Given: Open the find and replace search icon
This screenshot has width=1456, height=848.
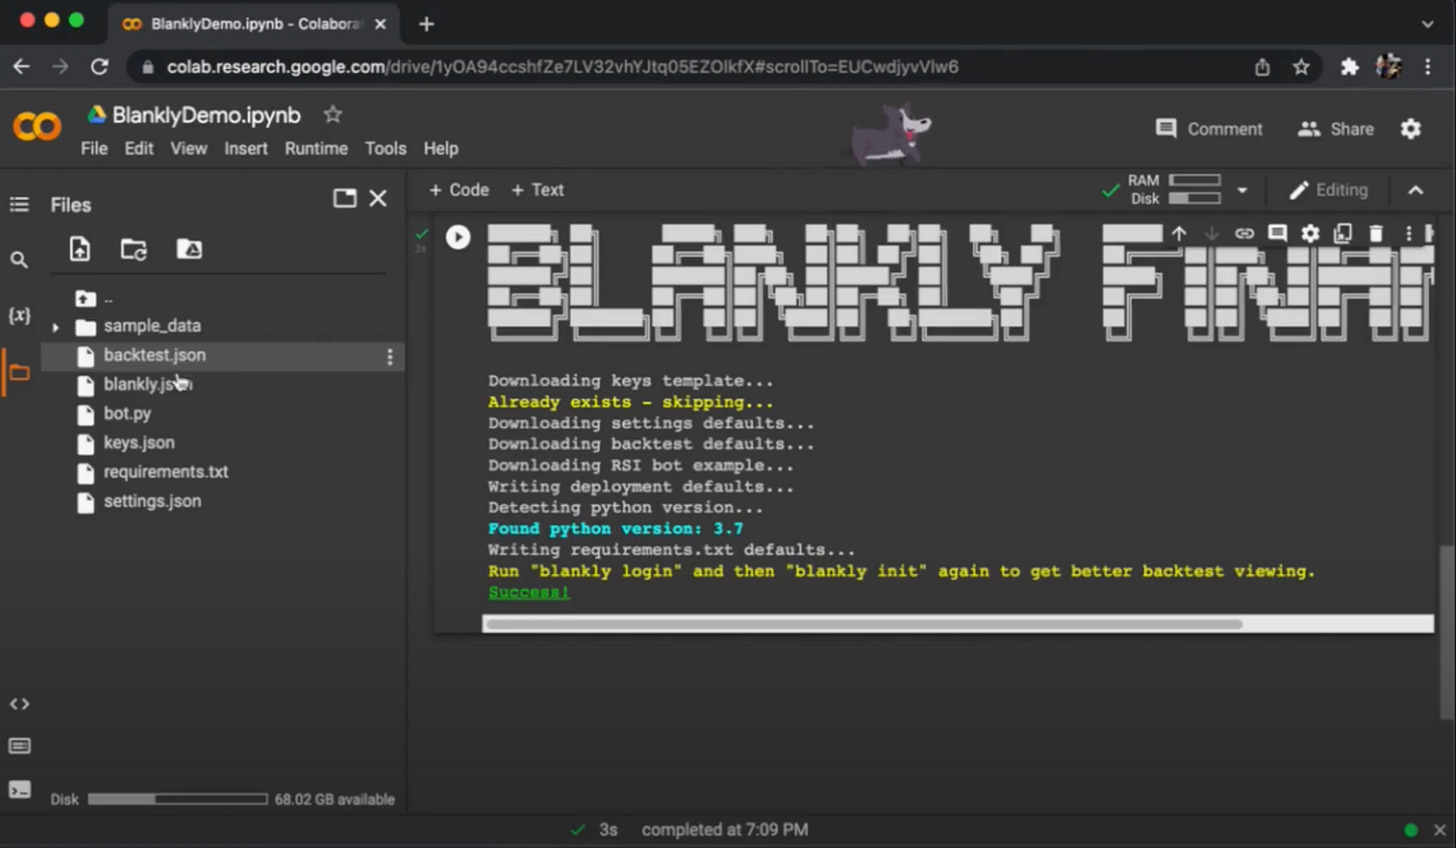Looking at the screenshot, I should tap(19, 260).
